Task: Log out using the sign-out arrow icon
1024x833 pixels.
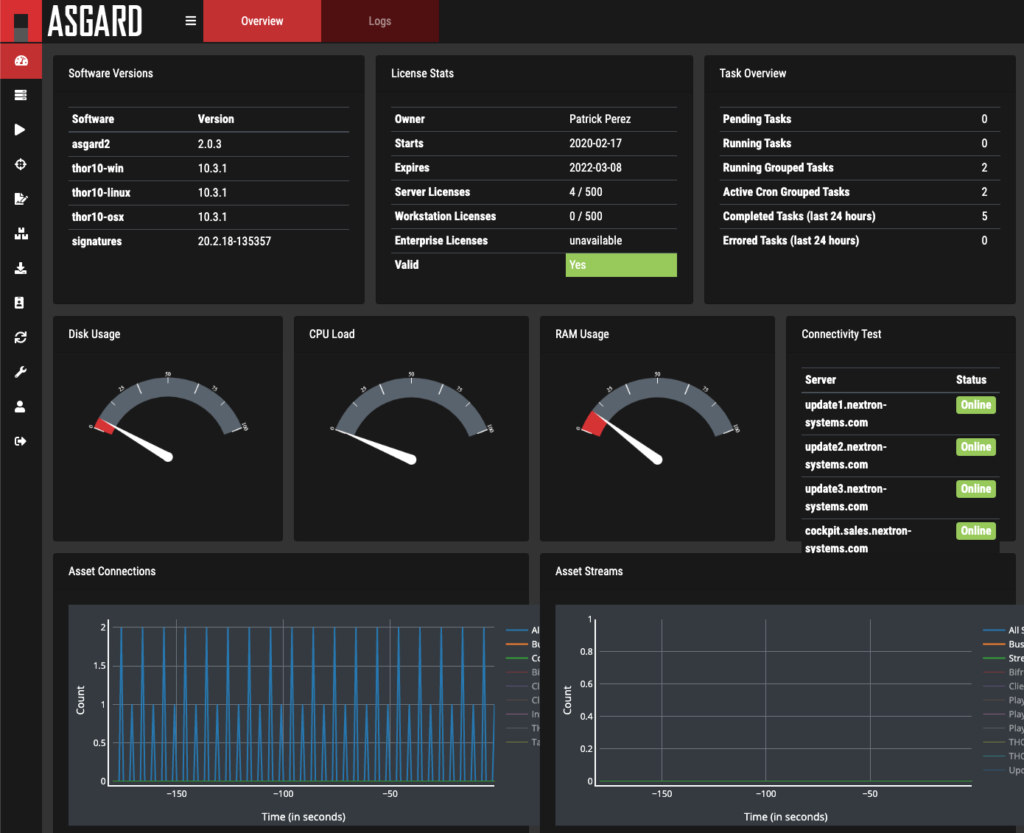Action: click(x=21, y=441)
